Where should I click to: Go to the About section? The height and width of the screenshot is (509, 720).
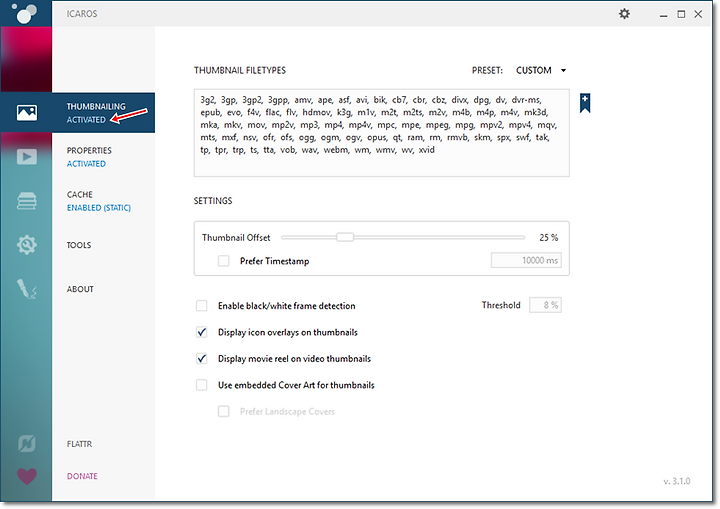tap(80, 289)
